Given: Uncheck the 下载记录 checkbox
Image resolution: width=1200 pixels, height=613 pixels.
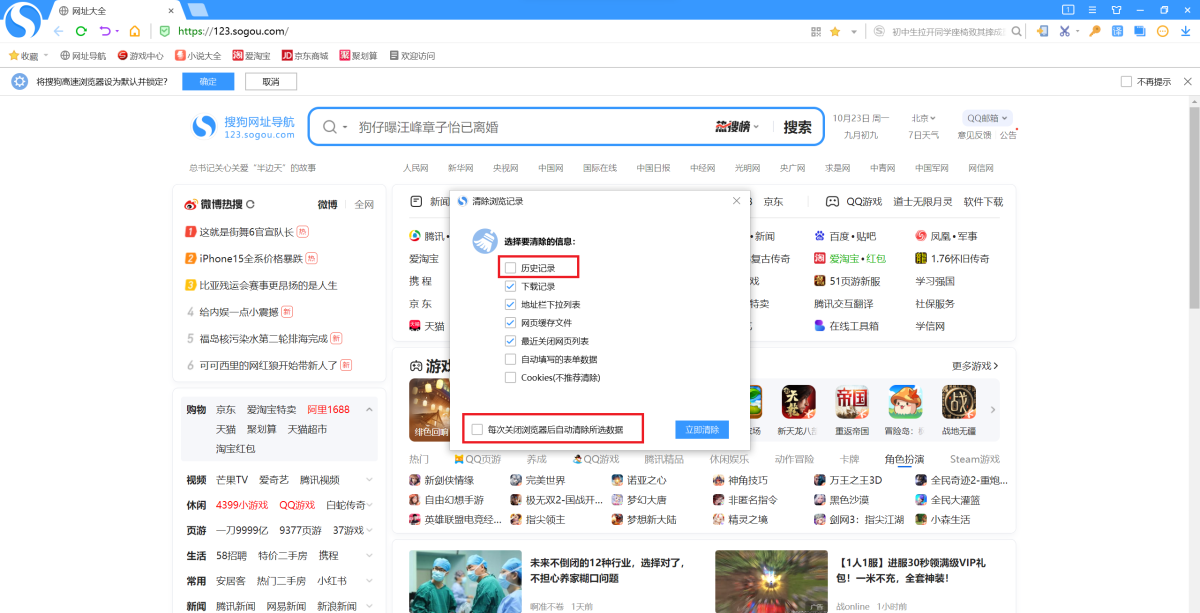Looking at the screenshot, I should click(510, 286).
